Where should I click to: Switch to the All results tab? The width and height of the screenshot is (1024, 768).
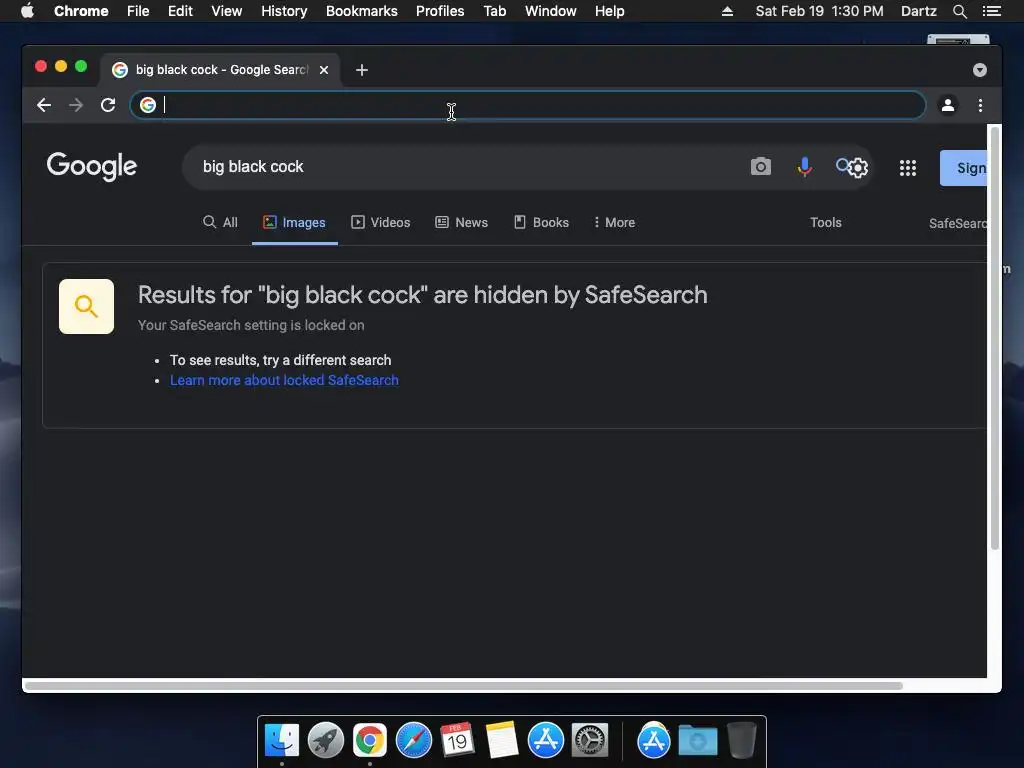coord(220,223)
